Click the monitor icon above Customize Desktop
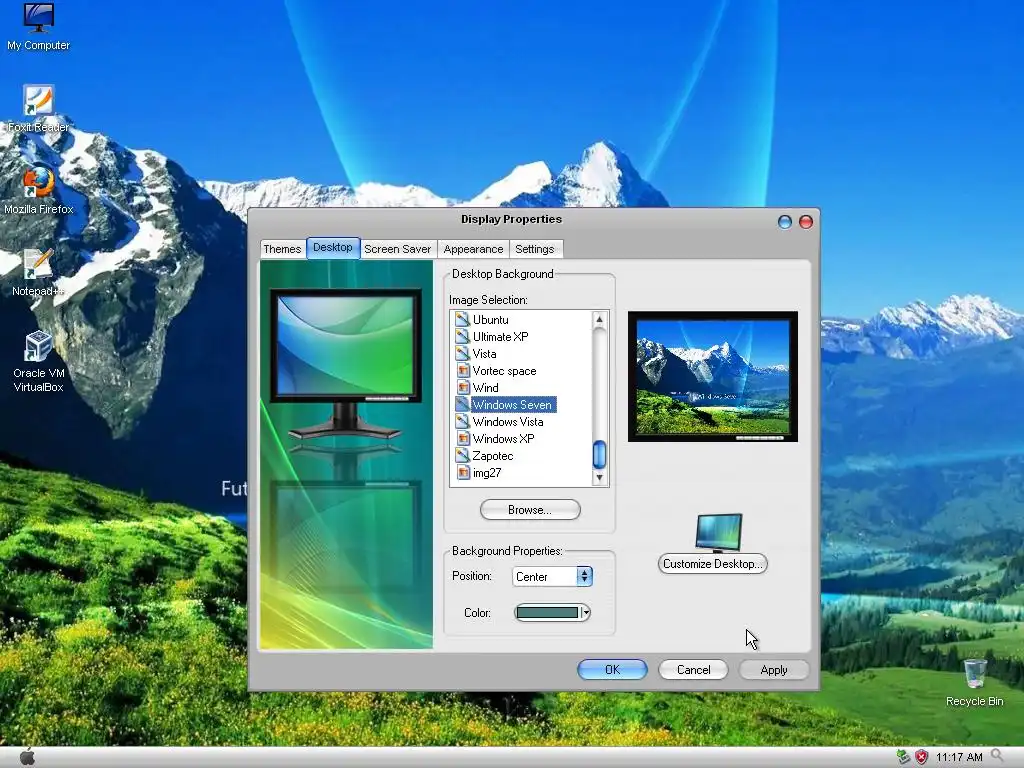 click(x=718, y=533)
